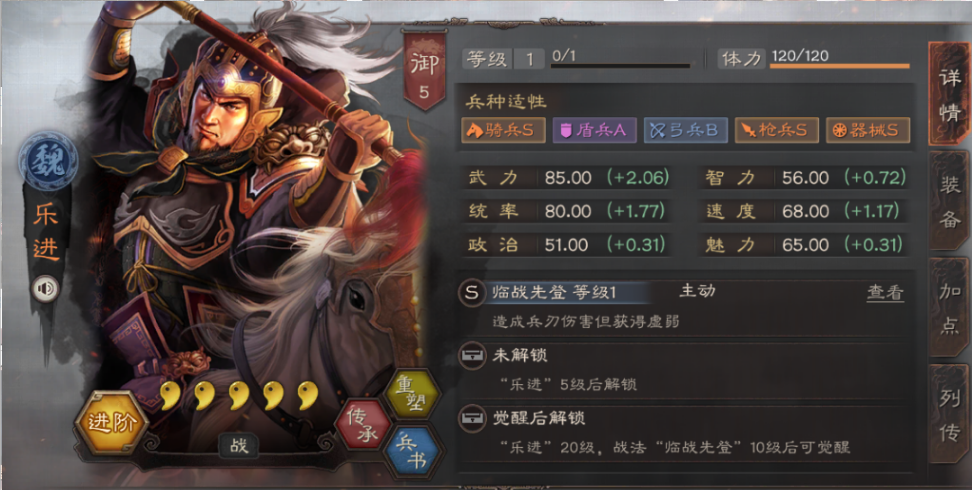Open the 传承 red hexagon
The image size is (972, 490).
coord(363,426)
